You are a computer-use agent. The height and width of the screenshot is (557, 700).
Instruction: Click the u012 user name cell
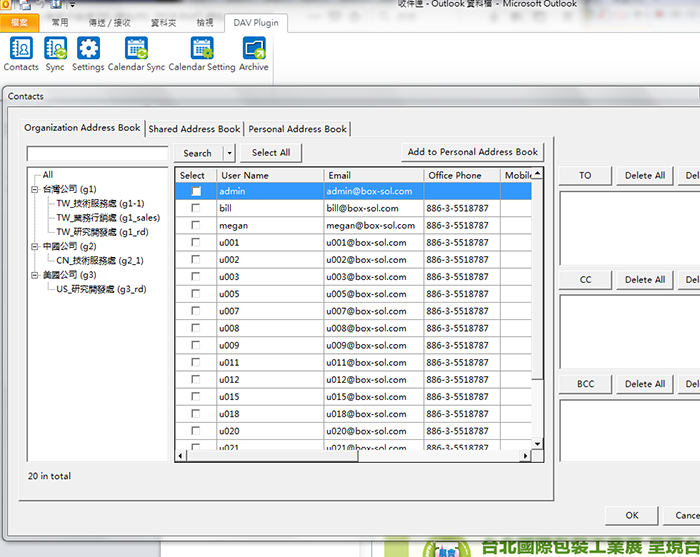(270, 380)
